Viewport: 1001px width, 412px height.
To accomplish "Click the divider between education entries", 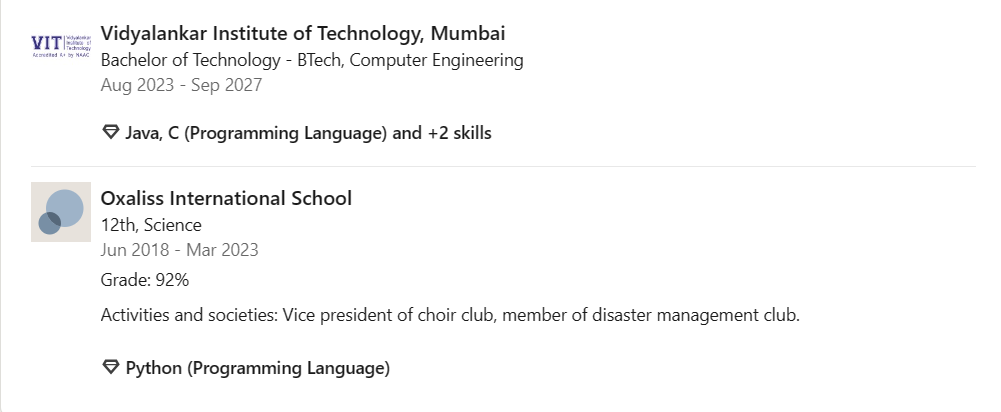I will tap(503, 166).
